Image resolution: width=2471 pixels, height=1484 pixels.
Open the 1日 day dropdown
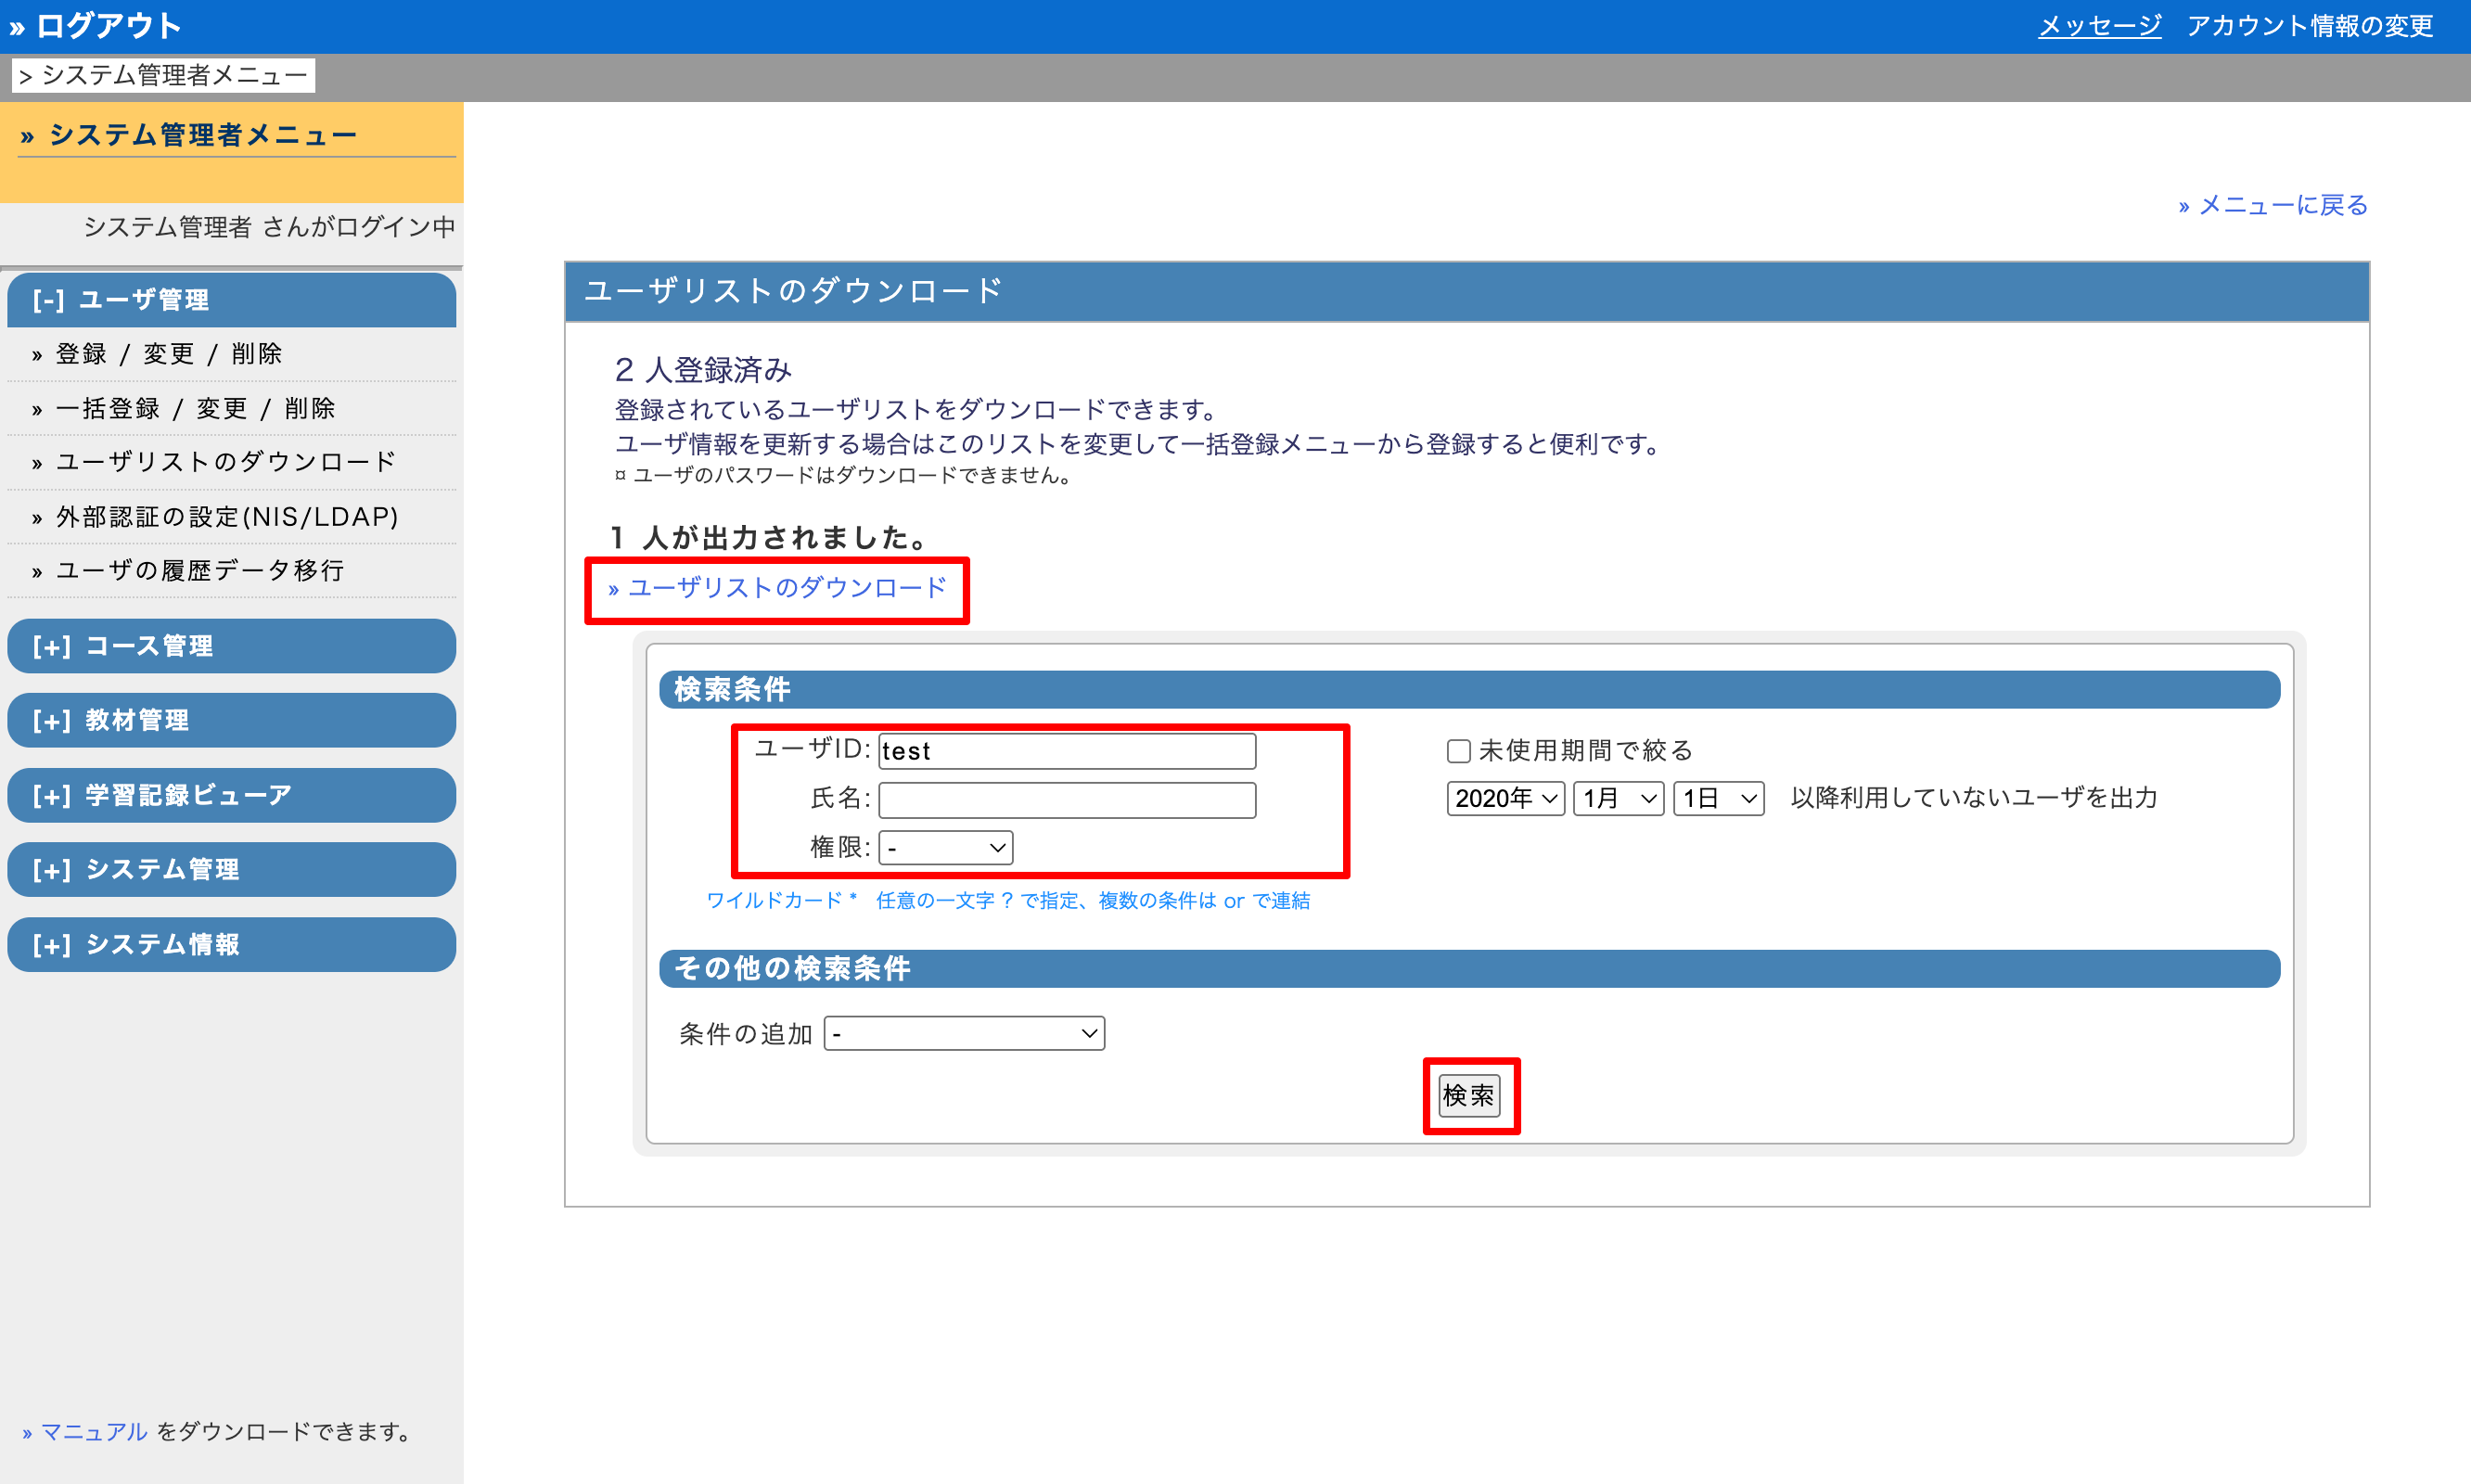(1717, 798)
